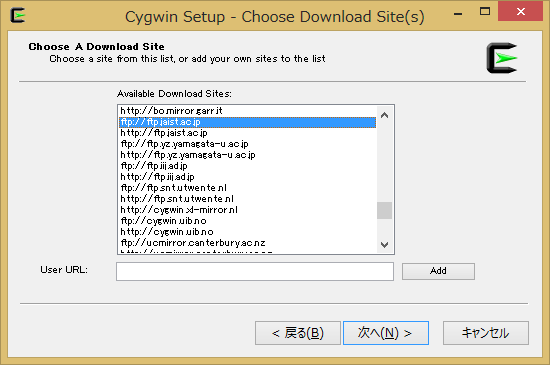Click the site list scrollbar thumb
The image size is (550, 365).
click(x=384, y=210)
